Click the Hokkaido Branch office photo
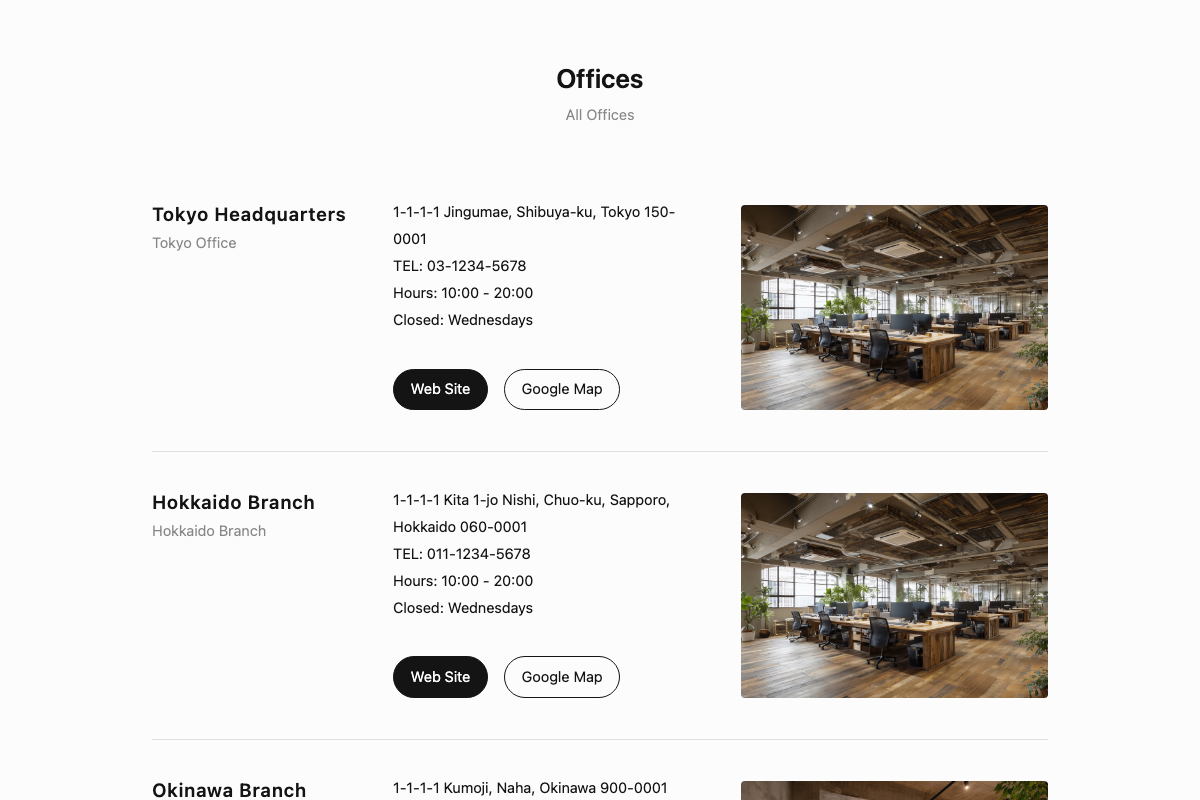The width and height of the screenshot is (1200, 800). (x=894, y=595)
